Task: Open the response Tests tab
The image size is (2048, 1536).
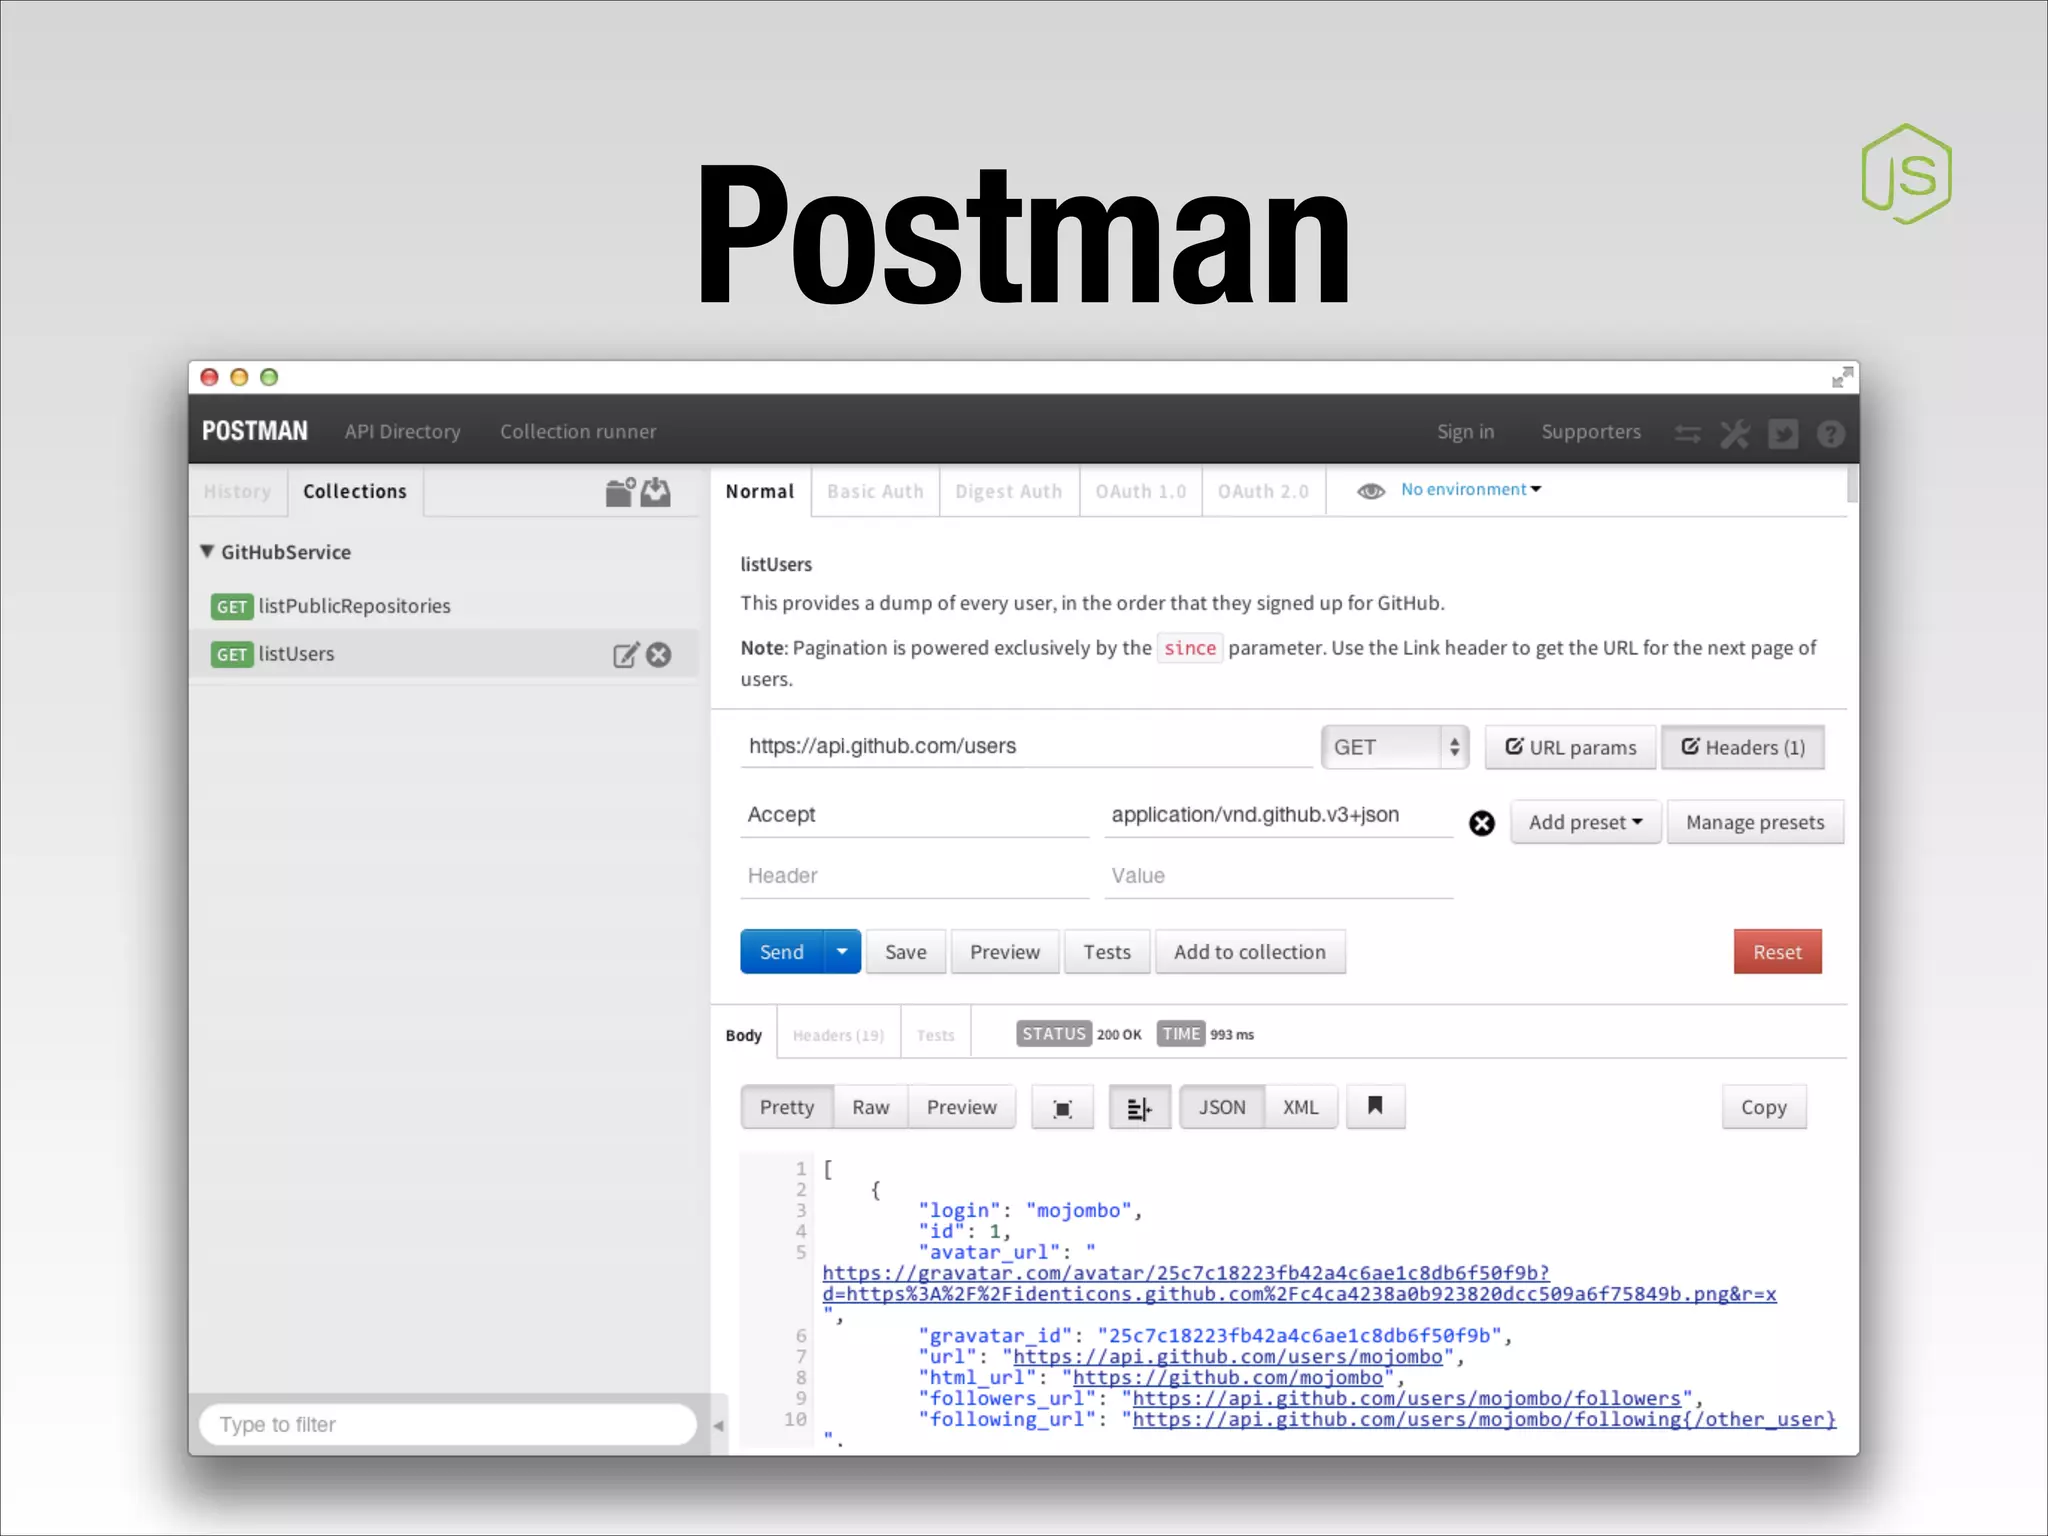Action: [936, 1035]
